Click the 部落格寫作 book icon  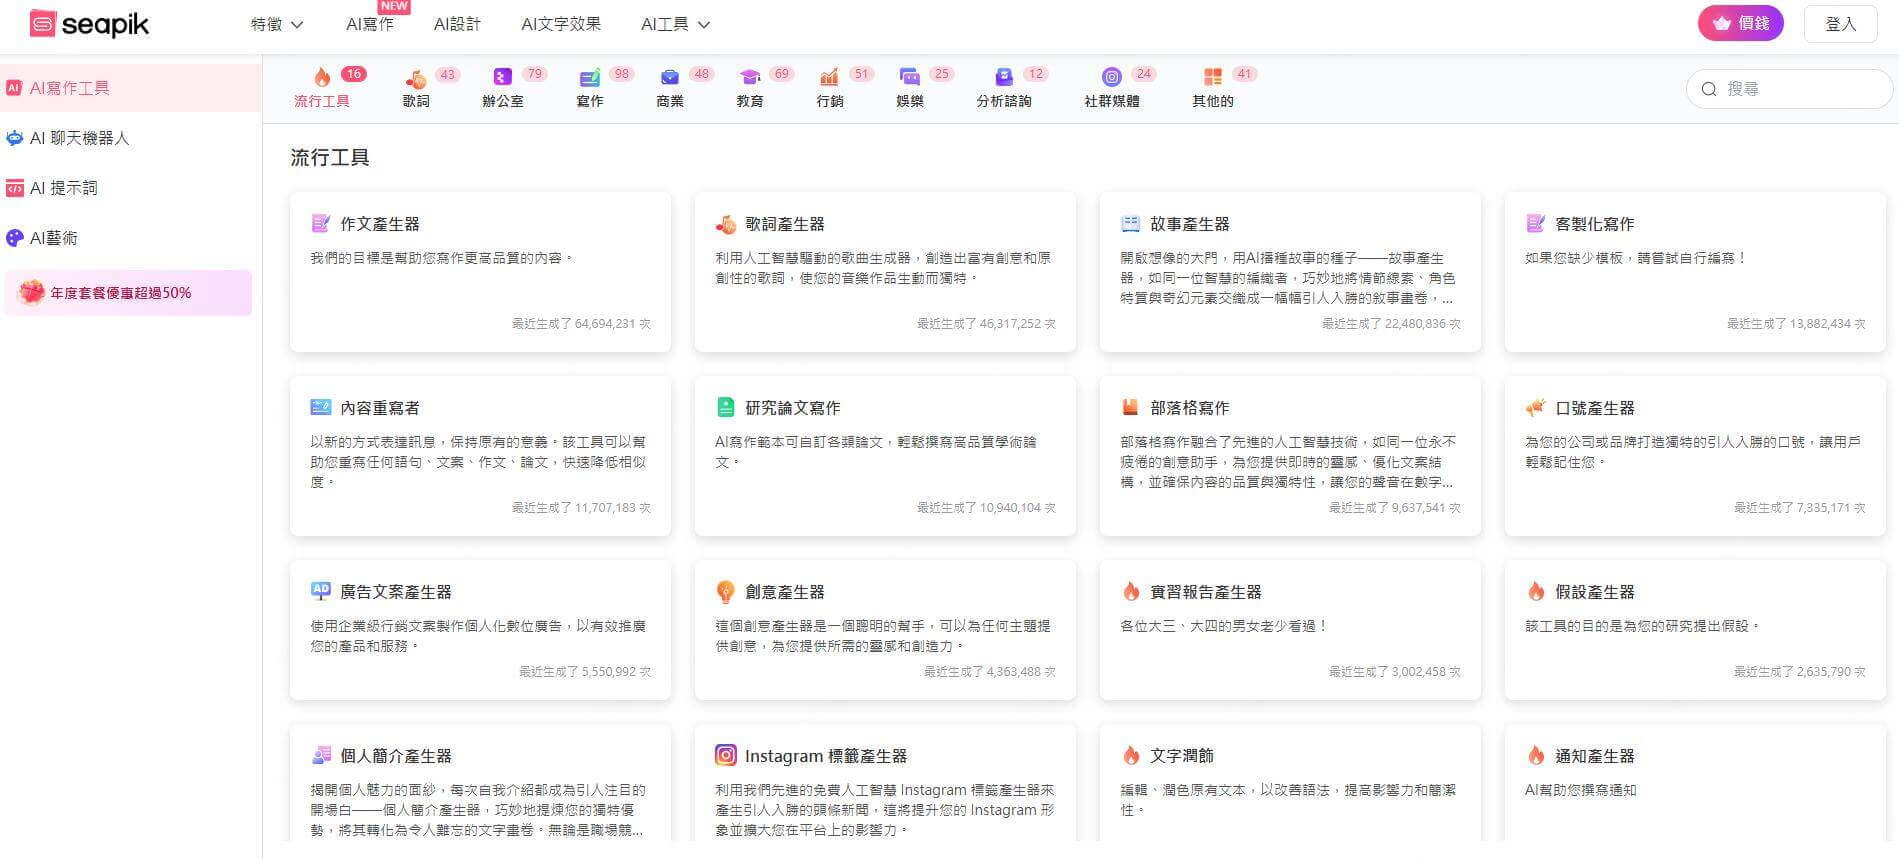(1130, 407)
